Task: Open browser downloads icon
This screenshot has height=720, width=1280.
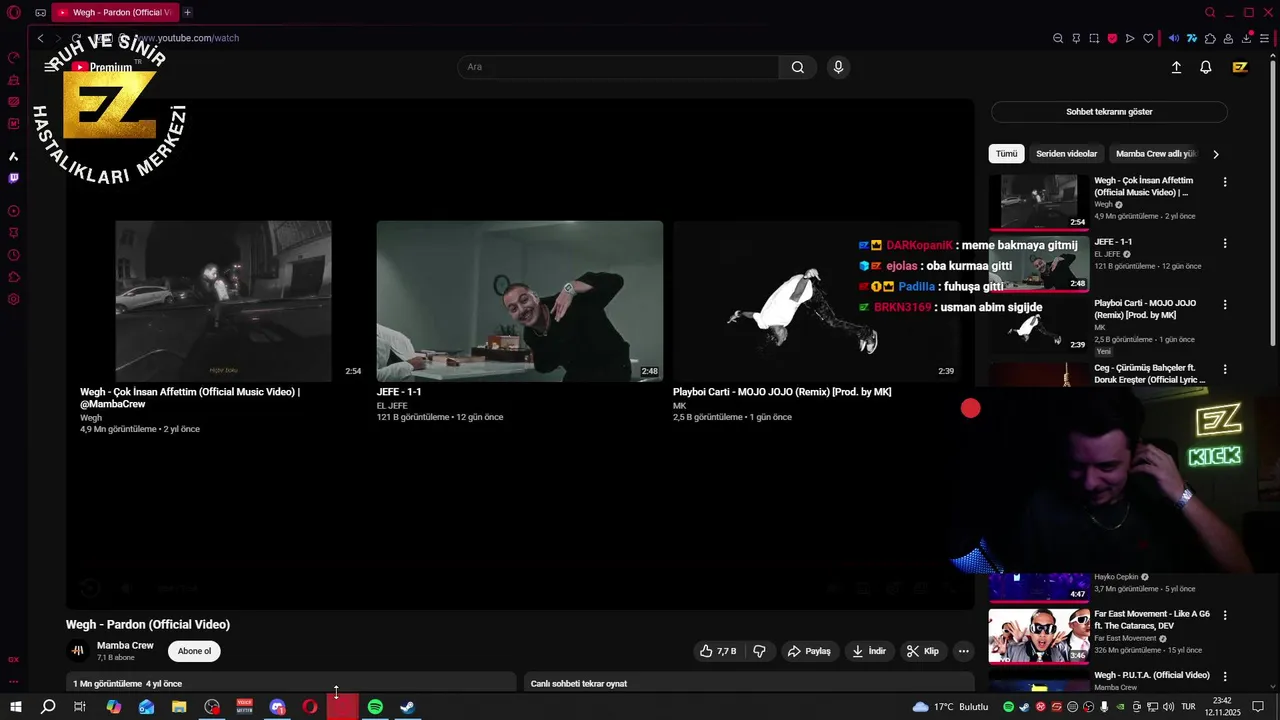Action: click(x=1247, y=38)
